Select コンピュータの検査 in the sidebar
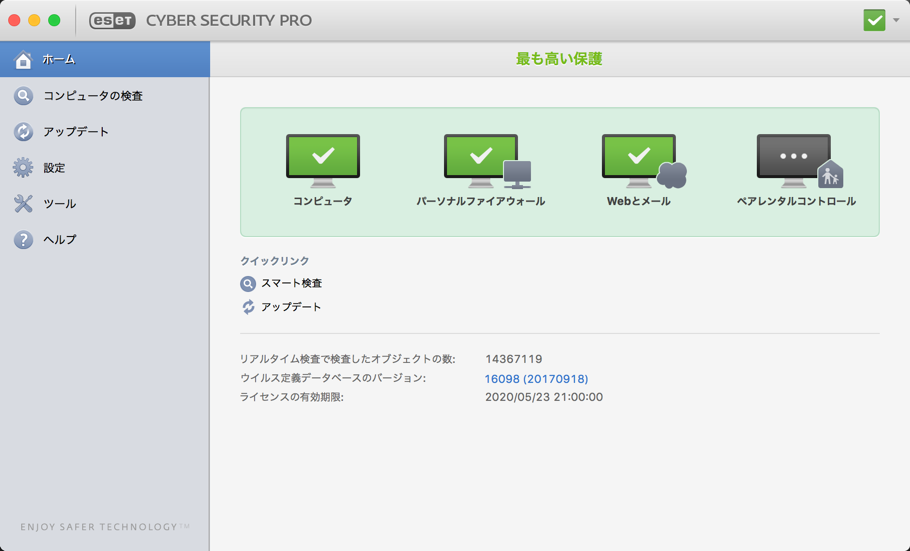This screenshot has height=551, width=910. click(104, 96)
